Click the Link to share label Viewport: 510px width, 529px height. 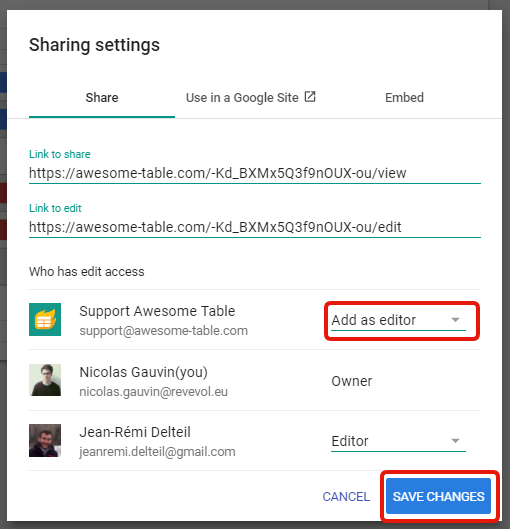[x=60, y=154]
